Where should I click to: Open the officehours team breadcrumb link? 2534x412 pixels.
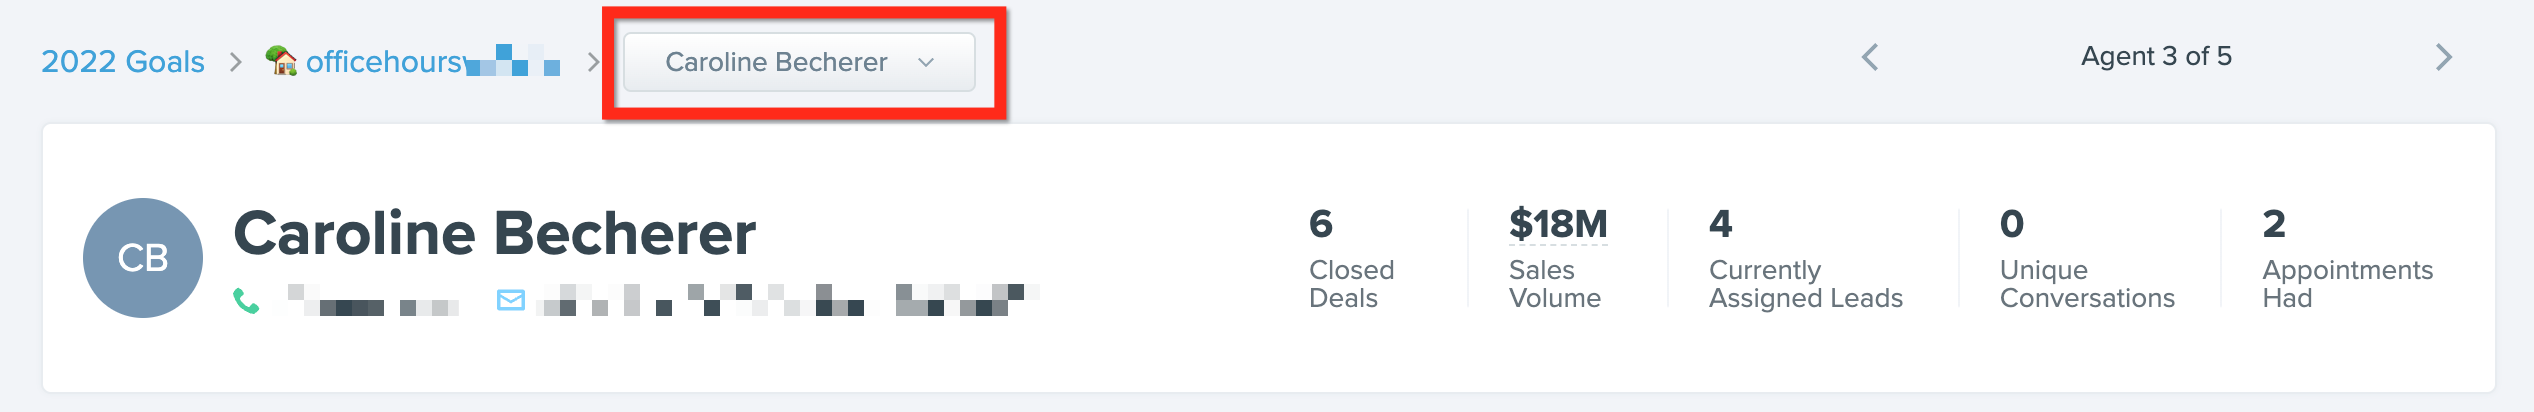[412, 62]
